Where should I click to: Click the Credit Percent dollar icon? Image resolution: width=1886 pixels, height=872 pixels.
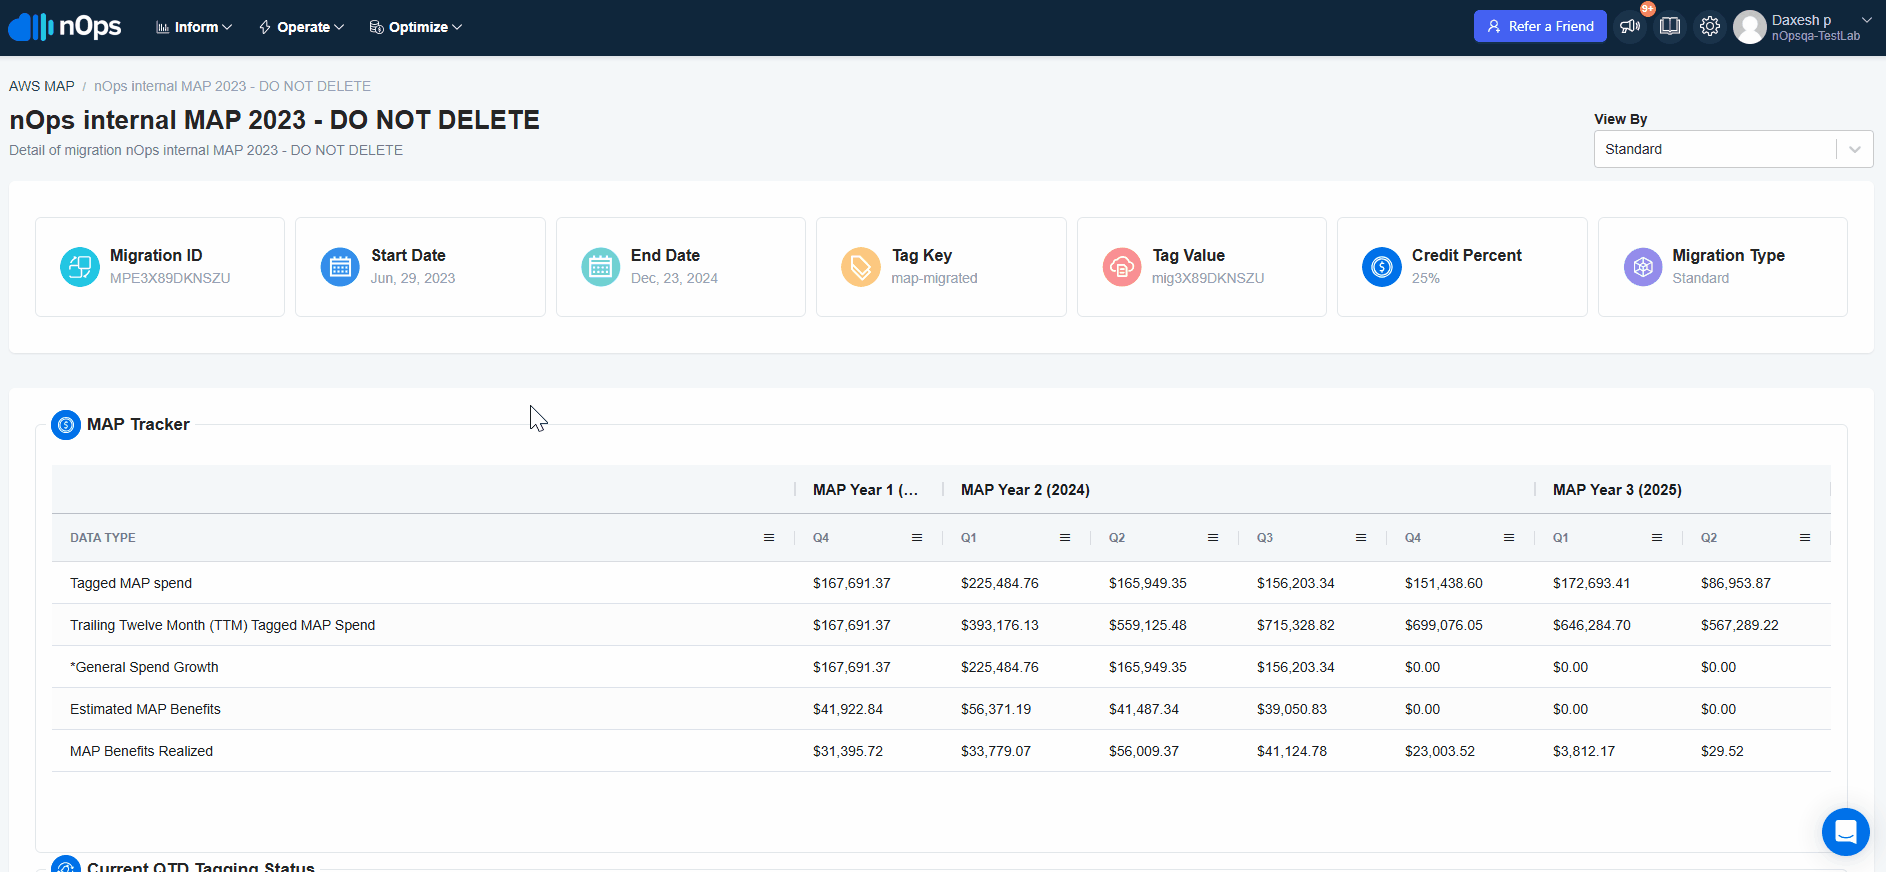click(x=1382, y=267)
